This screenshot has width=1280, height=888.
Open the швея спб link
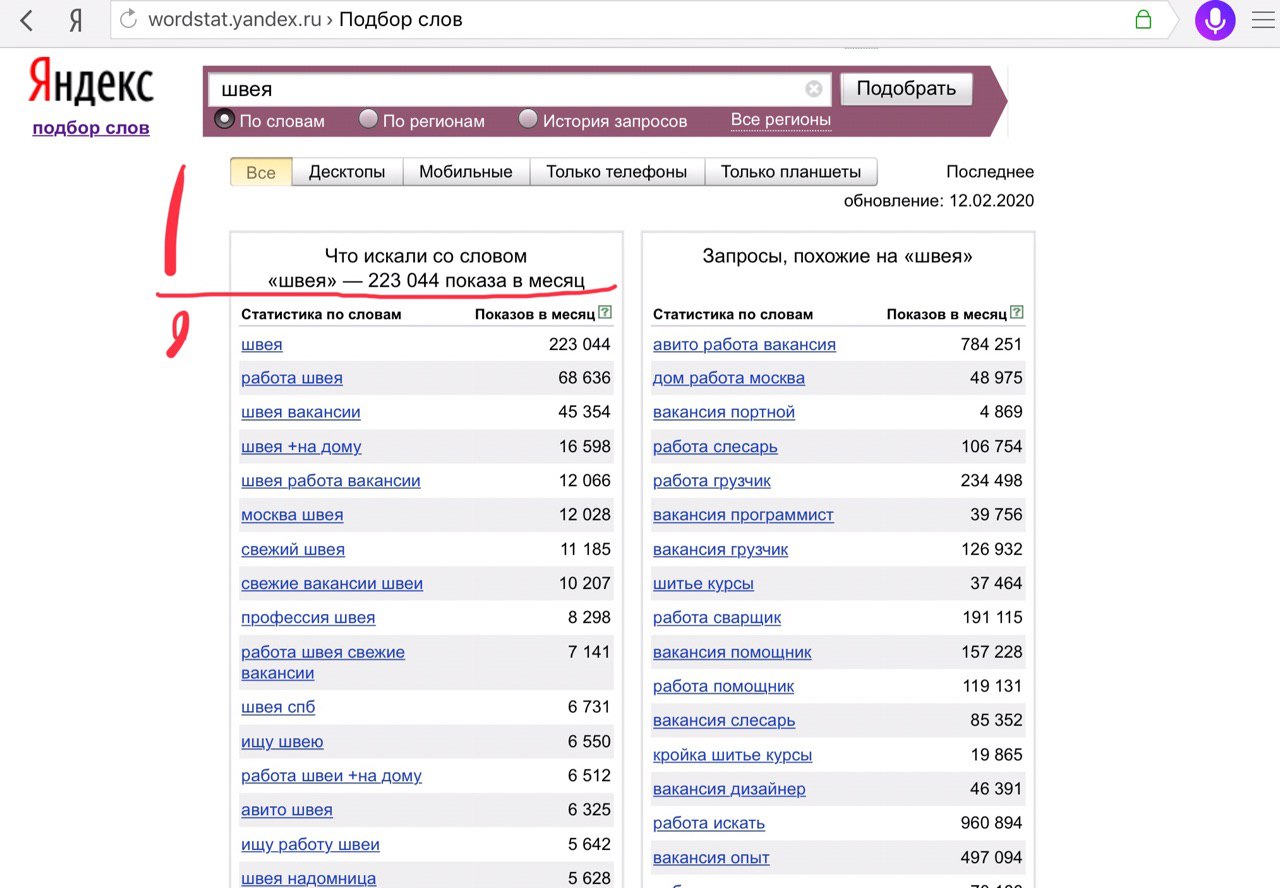pyautogui.click(x=278, y=708)
